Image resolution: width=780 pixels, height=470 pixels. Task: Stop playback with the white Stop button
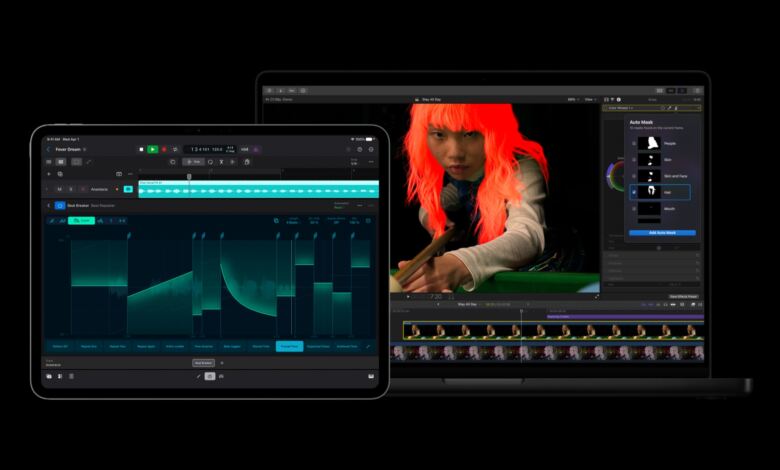click(141, 149)
